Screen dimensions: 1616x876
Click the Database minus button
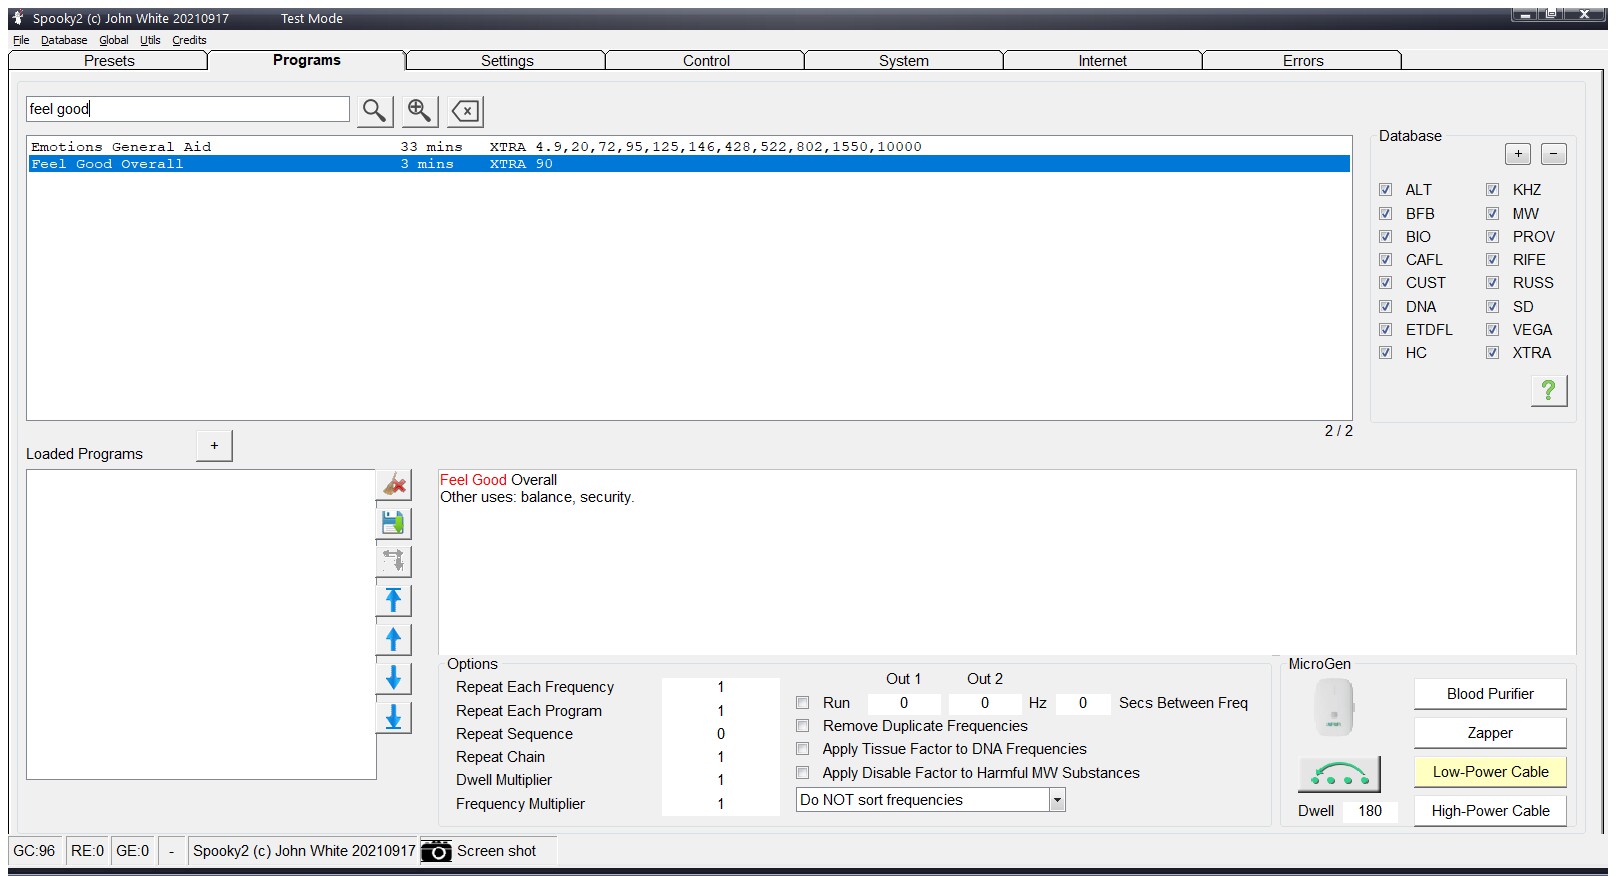[1554, 154]
